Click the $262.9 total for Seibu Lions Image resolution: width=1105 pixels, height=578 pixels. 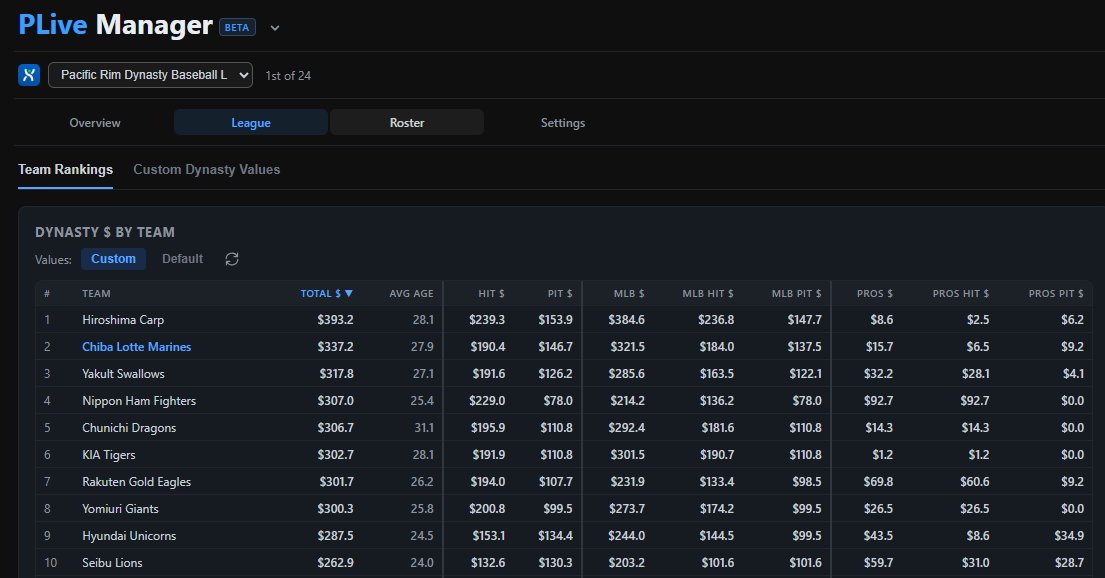tap(335, 562)
